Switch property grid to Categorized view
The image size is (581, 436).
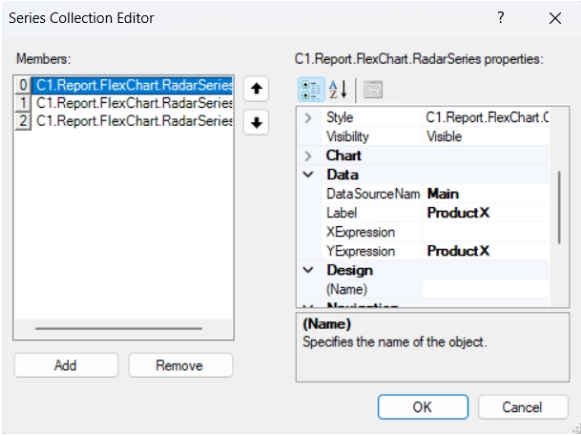(x=311, y=90)
